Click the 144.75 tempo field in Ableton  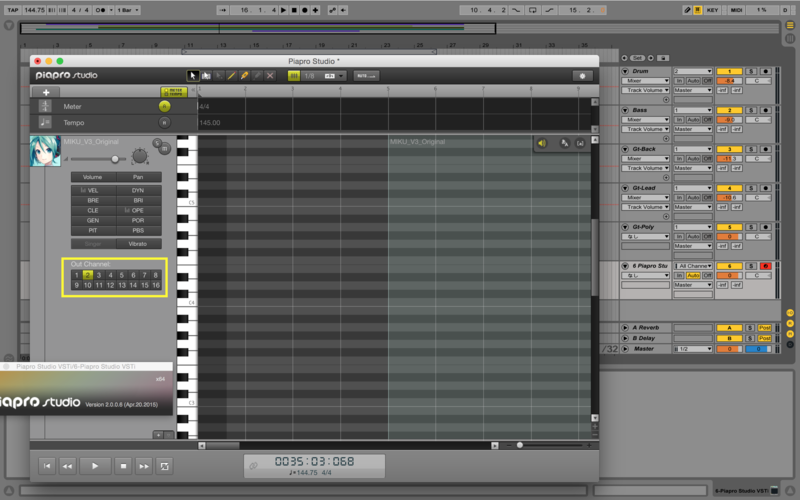pos(34,10)
